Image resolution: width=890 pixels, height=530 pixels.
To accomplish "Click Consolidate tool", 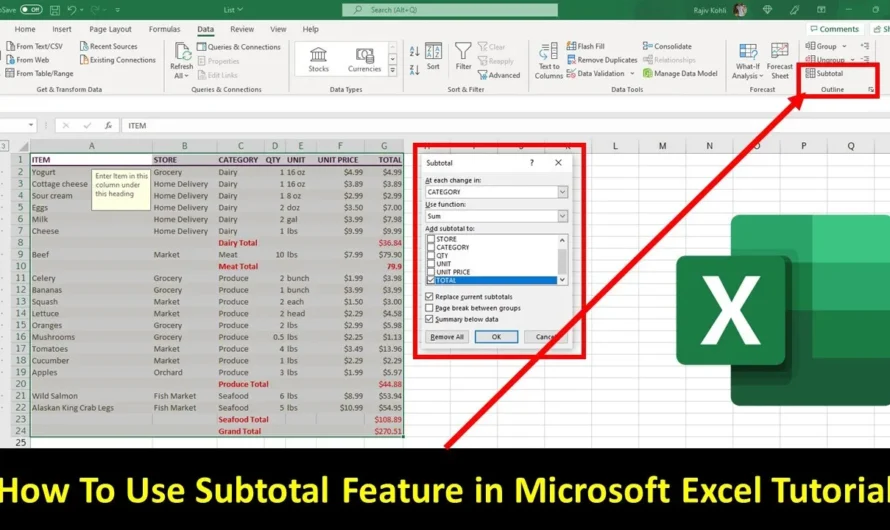I will coord(667,46).
